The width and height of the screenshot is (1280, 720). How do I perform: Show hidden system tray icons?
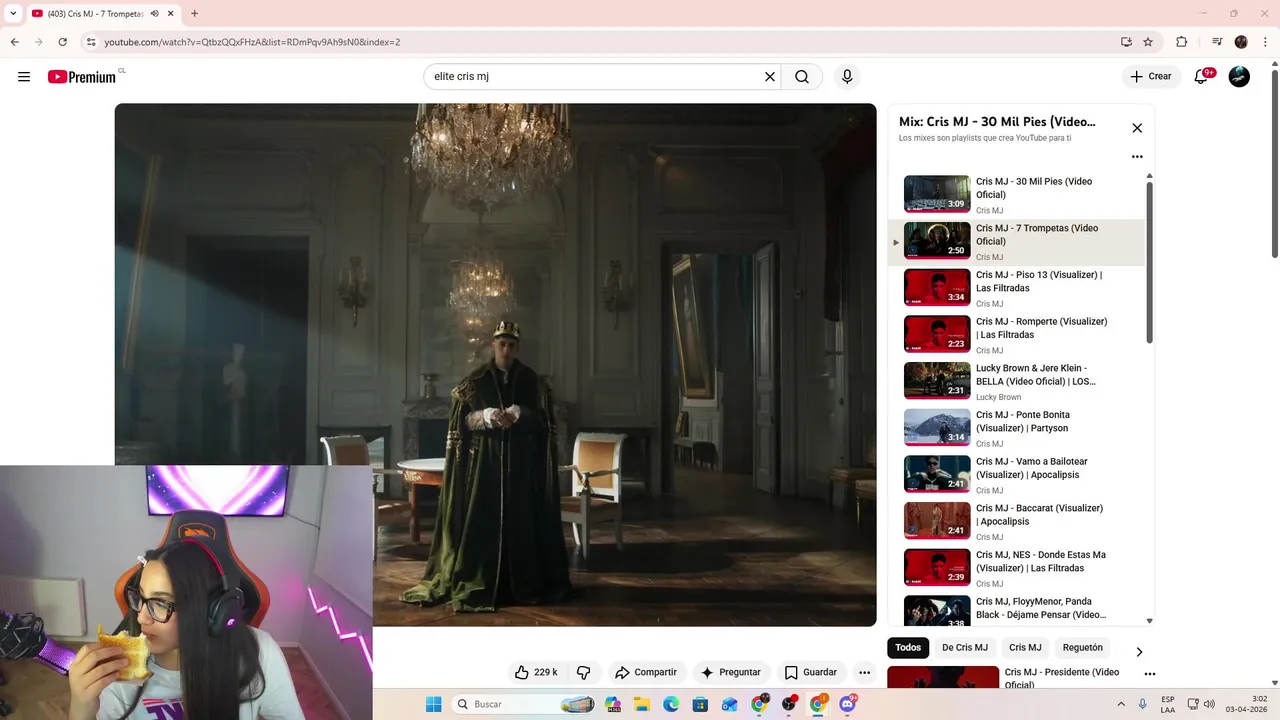point(1121,704)
